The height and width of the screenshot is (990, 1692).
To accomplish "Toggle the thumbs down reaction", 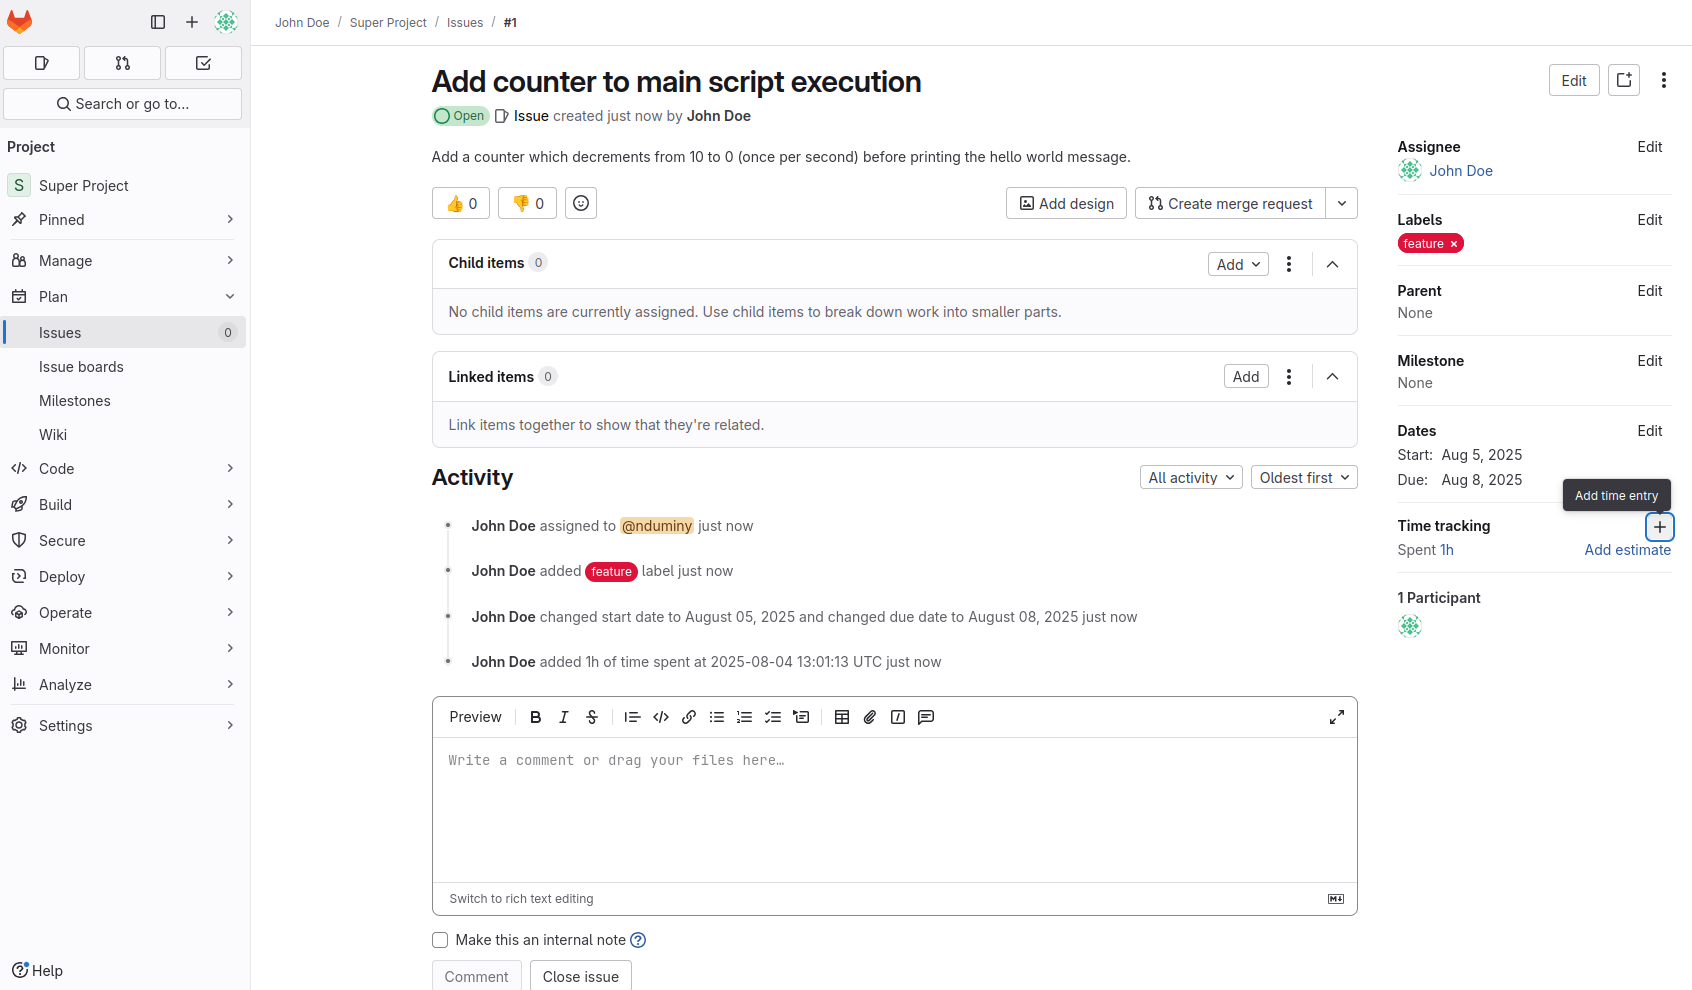I will tap(527, 203).
